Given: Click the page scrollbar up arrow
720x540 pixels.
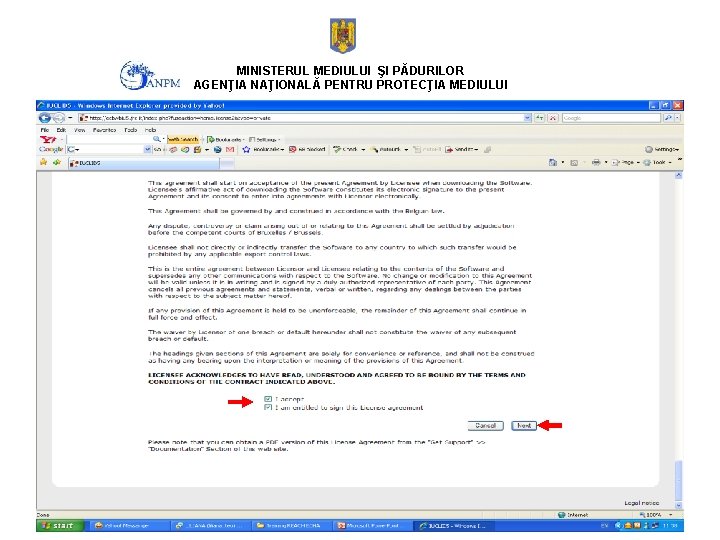Looking at the screenshot, I should pos(678,175).
